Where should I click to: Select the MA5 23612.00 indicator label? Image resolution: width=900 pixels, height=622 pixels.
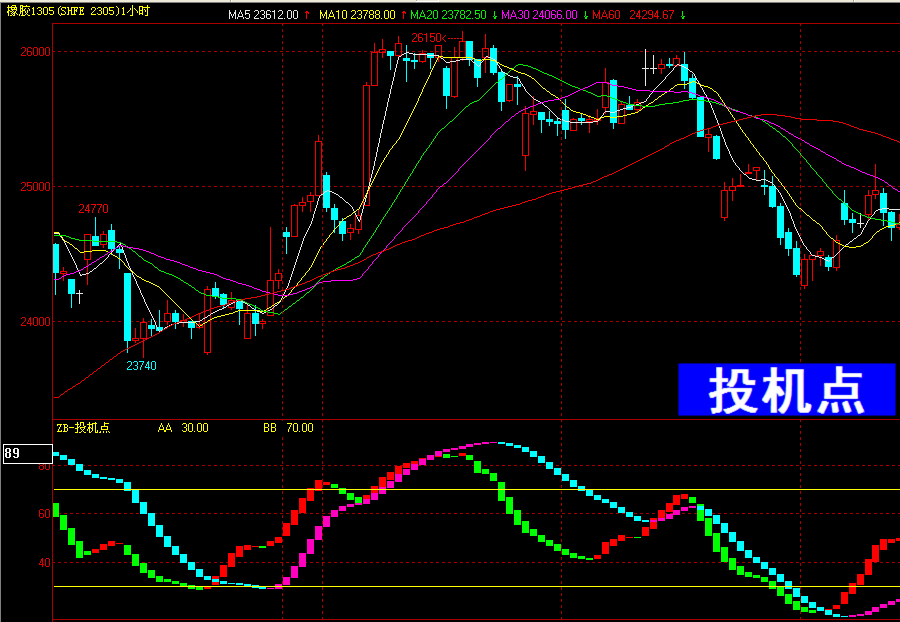click(x=263, y=15)
